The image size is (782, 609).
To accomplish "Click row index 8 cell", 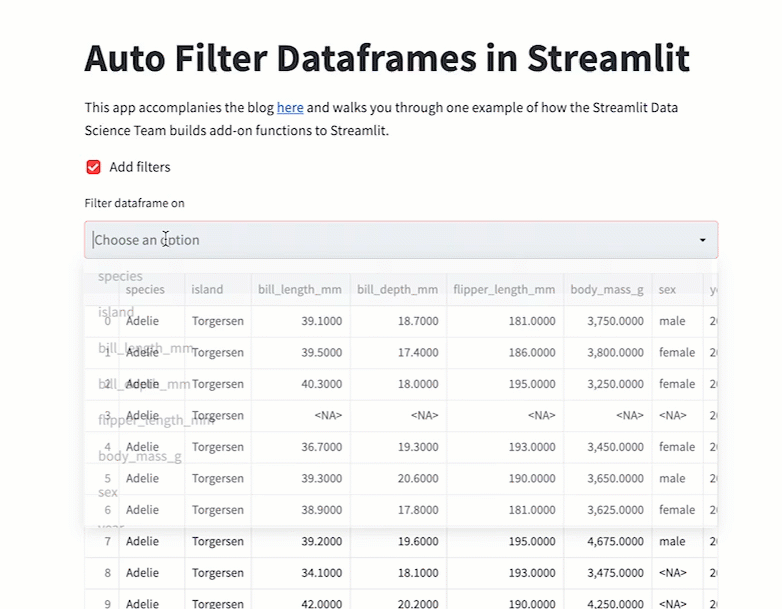I will click(x=102, y=573).
